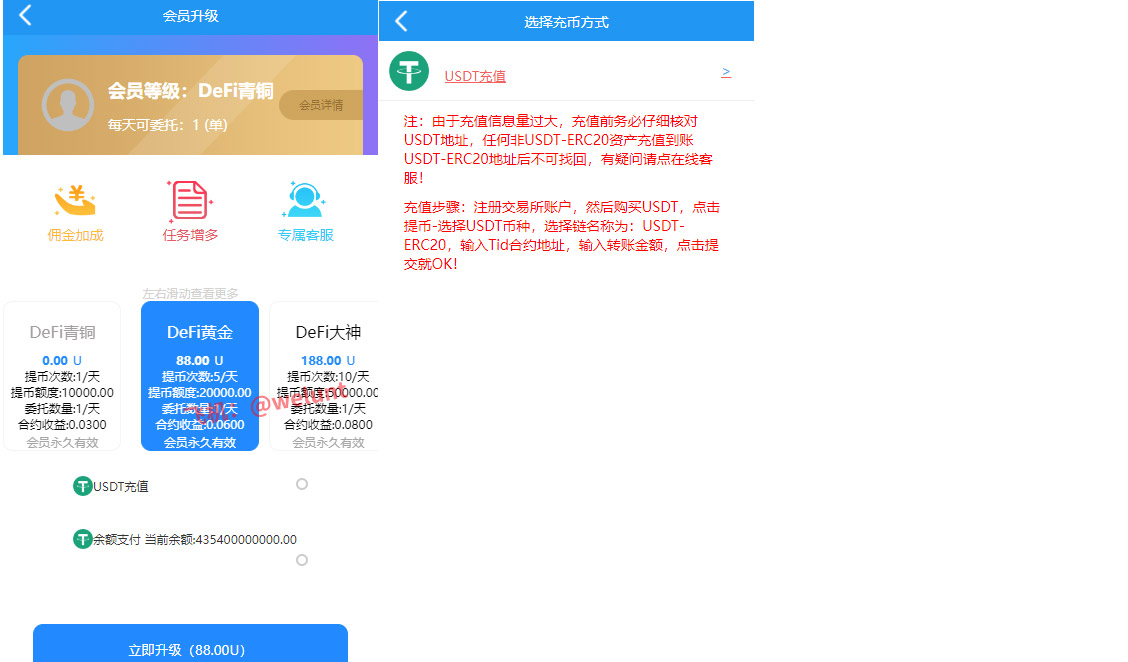
Task: Tap the large Tether logo beside USDT充值
Action: pyautogui.click(x=409, y=71)
